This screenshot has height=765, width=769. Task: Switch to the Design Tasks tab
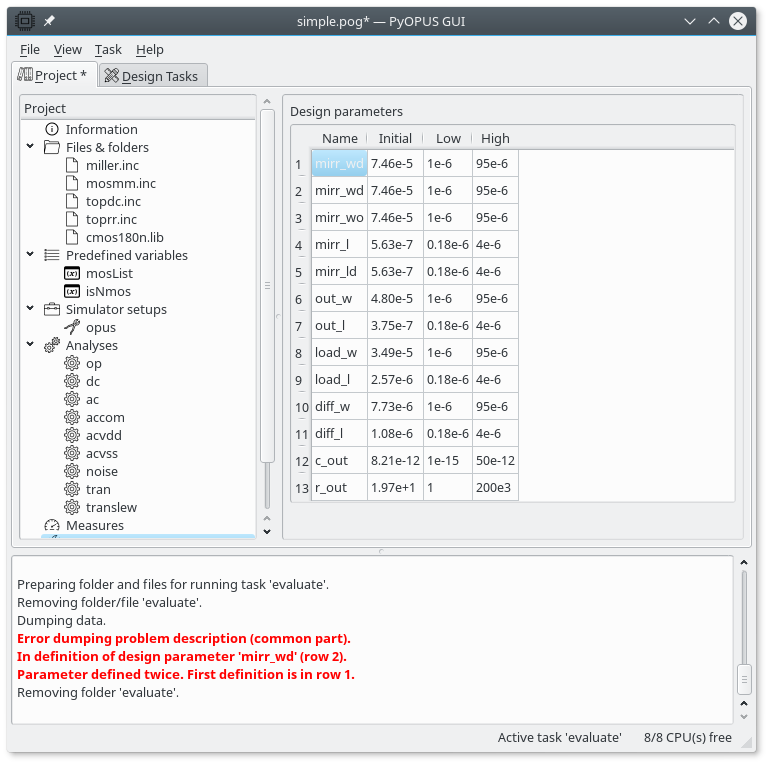[x=153, y=76]
